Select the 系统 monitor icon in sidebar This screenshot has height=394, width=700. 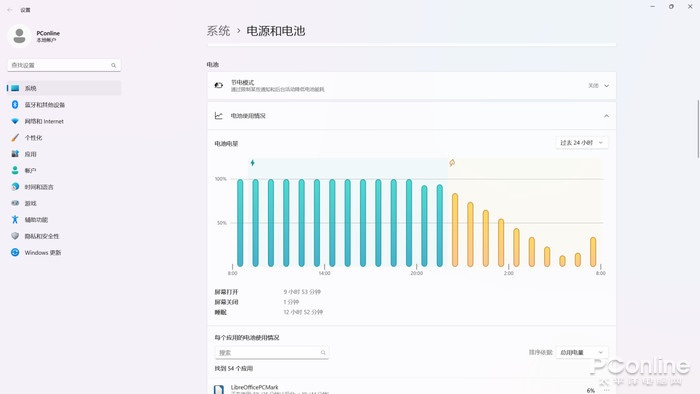pos(15,88)
